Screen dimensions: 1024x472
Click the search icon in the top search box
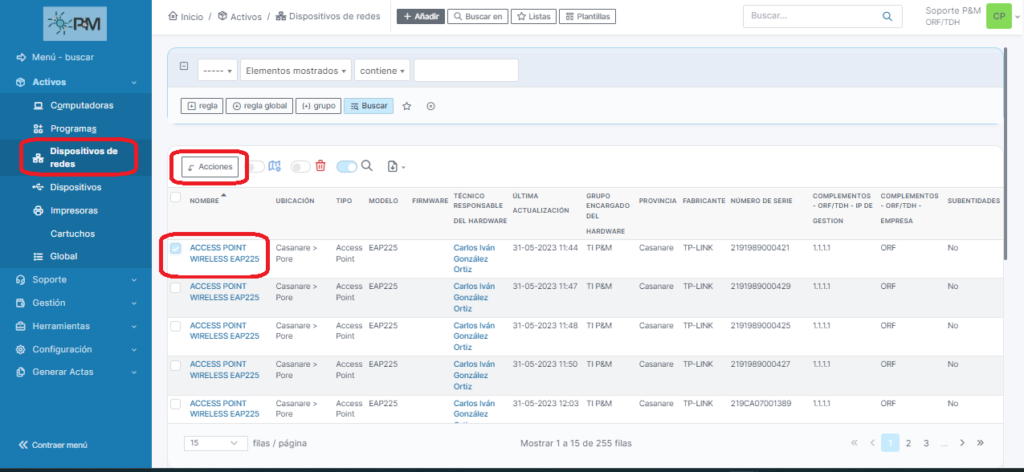[886, 16]
